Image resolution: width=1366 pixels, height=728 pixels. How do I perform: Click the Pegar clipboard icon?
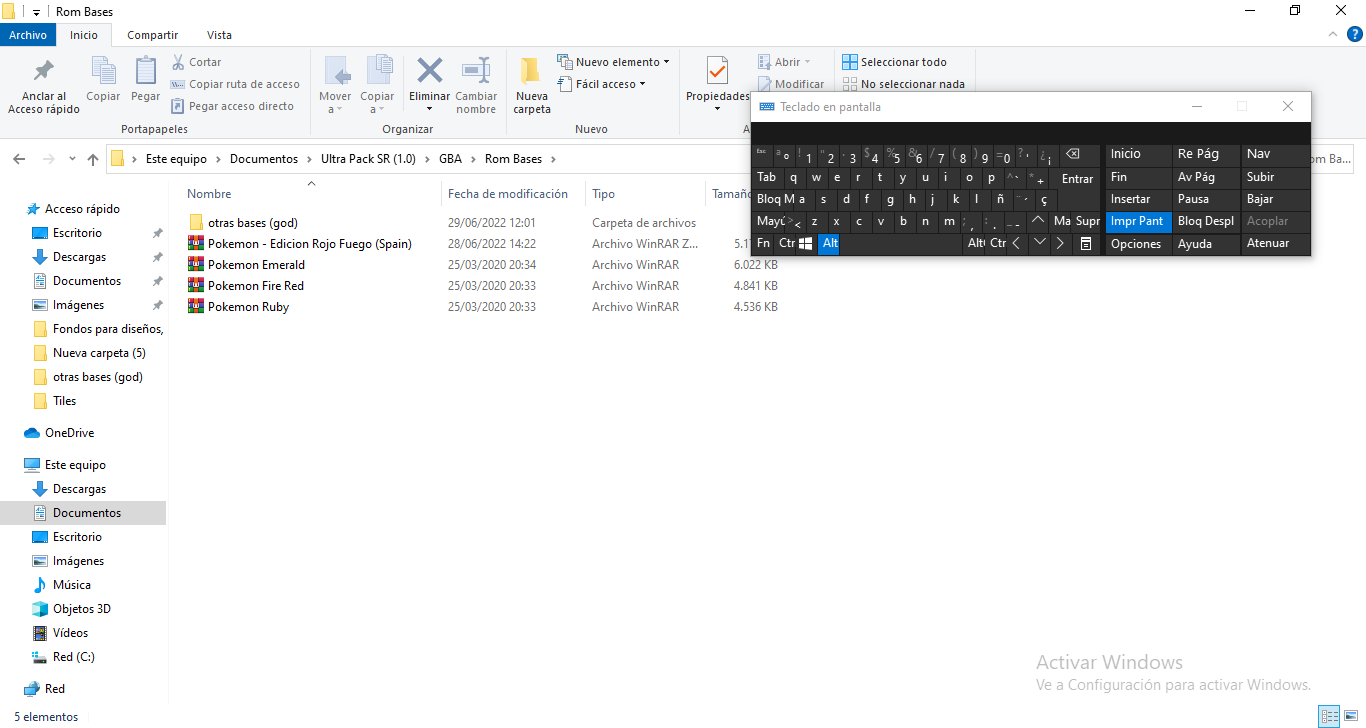coord(145,72)
